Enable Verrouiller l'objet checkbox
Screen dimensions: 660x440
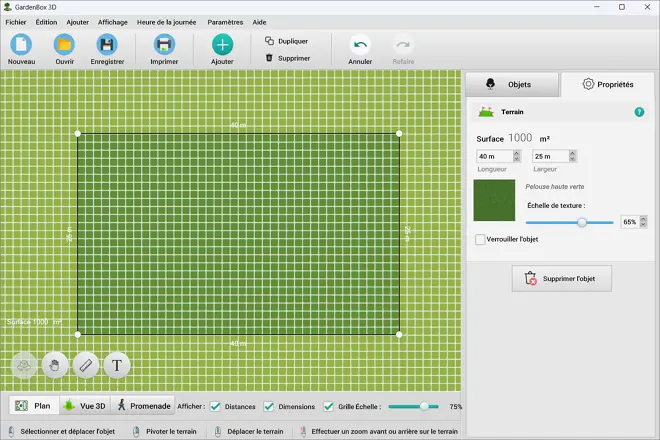pyautogui.click(x=480, y=240)
